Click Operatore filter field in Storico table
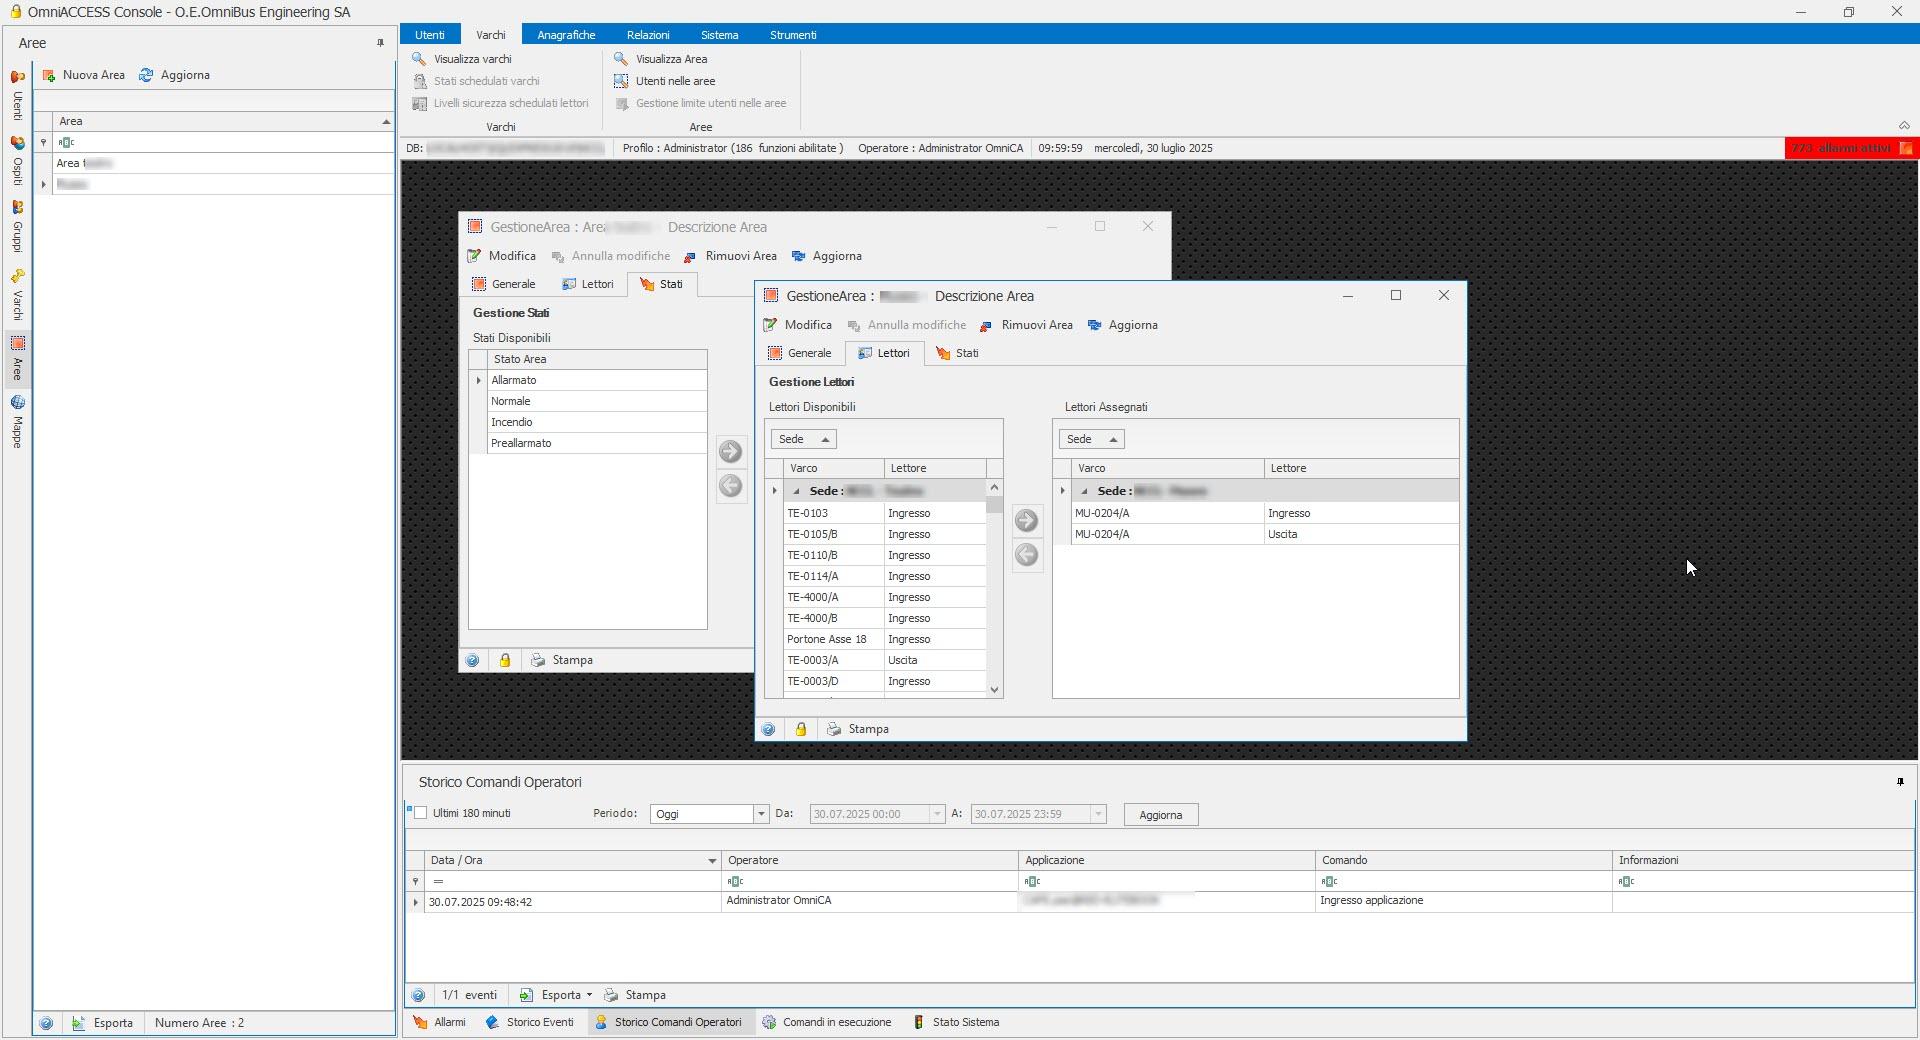The image size is (1920, 1040). [x=870, y=881]
